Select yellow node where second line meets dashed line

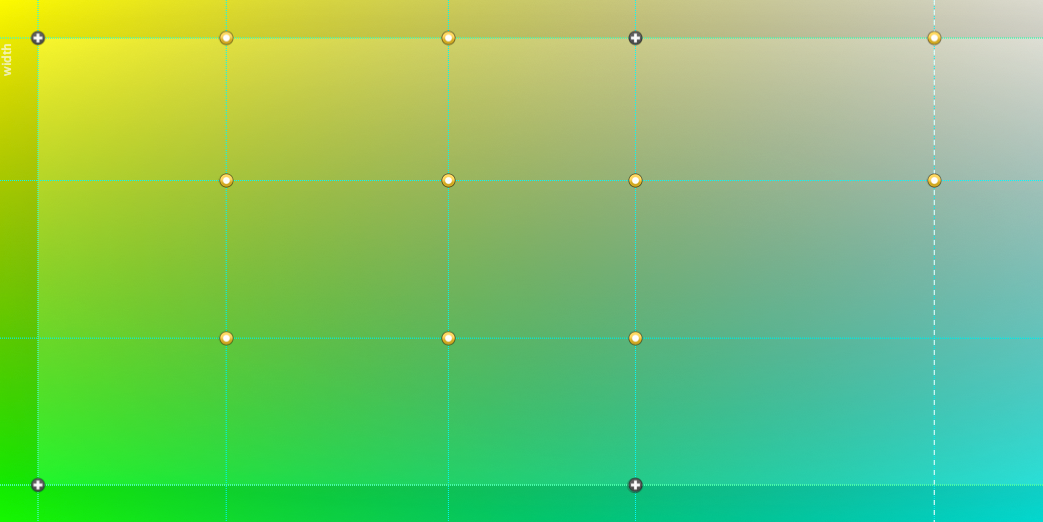click(x=934, y=180)
